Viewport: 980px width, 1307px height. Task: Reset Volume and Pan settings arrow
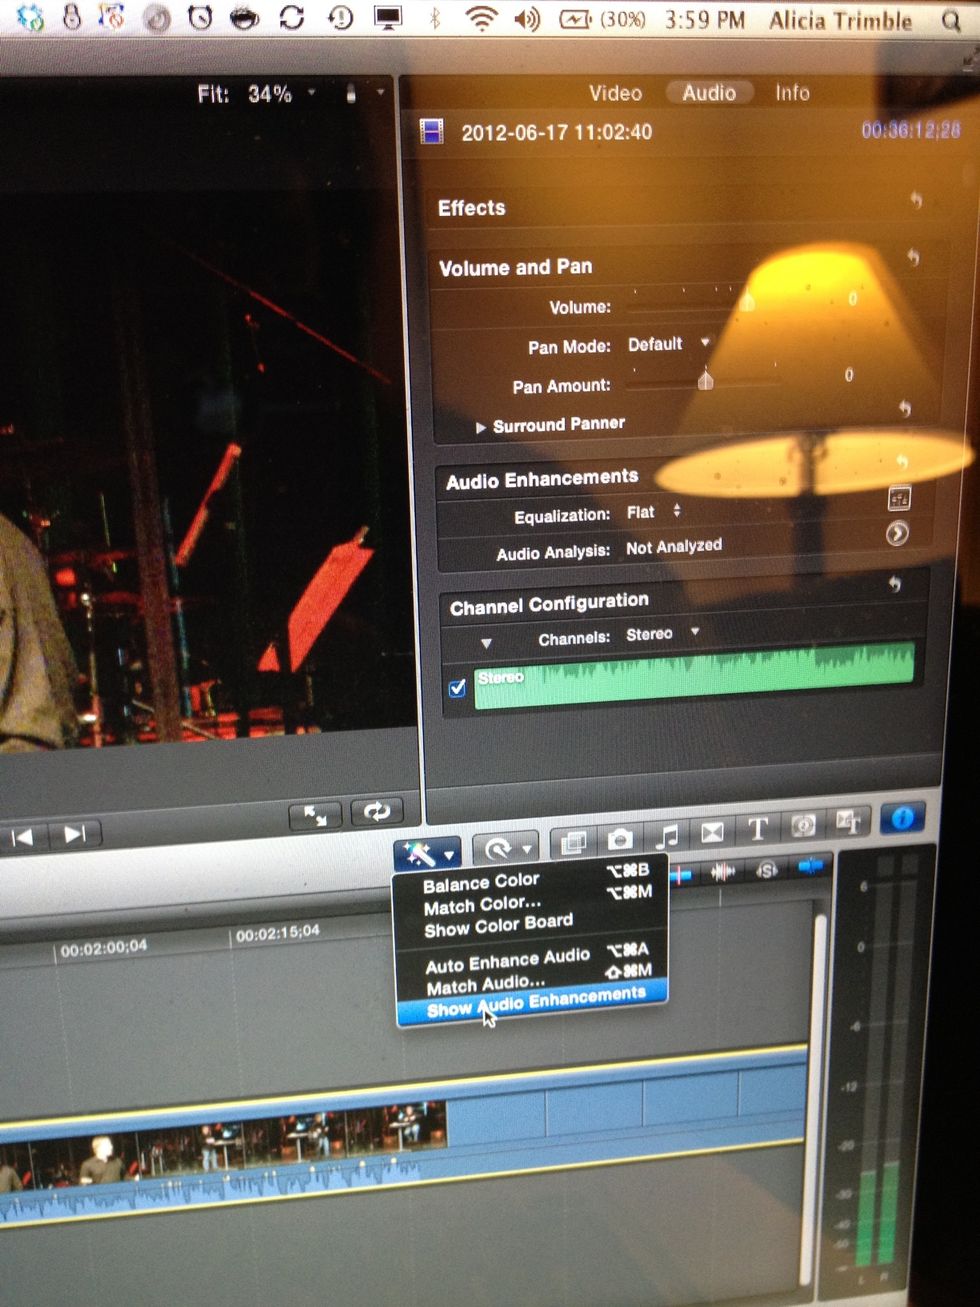pyautogui.click(x=912, y=257)
